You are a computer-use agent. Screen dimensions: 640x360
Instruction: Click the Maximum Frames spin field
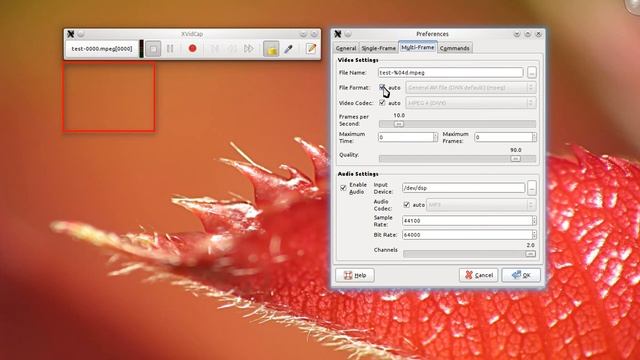(x=503, y=137)
